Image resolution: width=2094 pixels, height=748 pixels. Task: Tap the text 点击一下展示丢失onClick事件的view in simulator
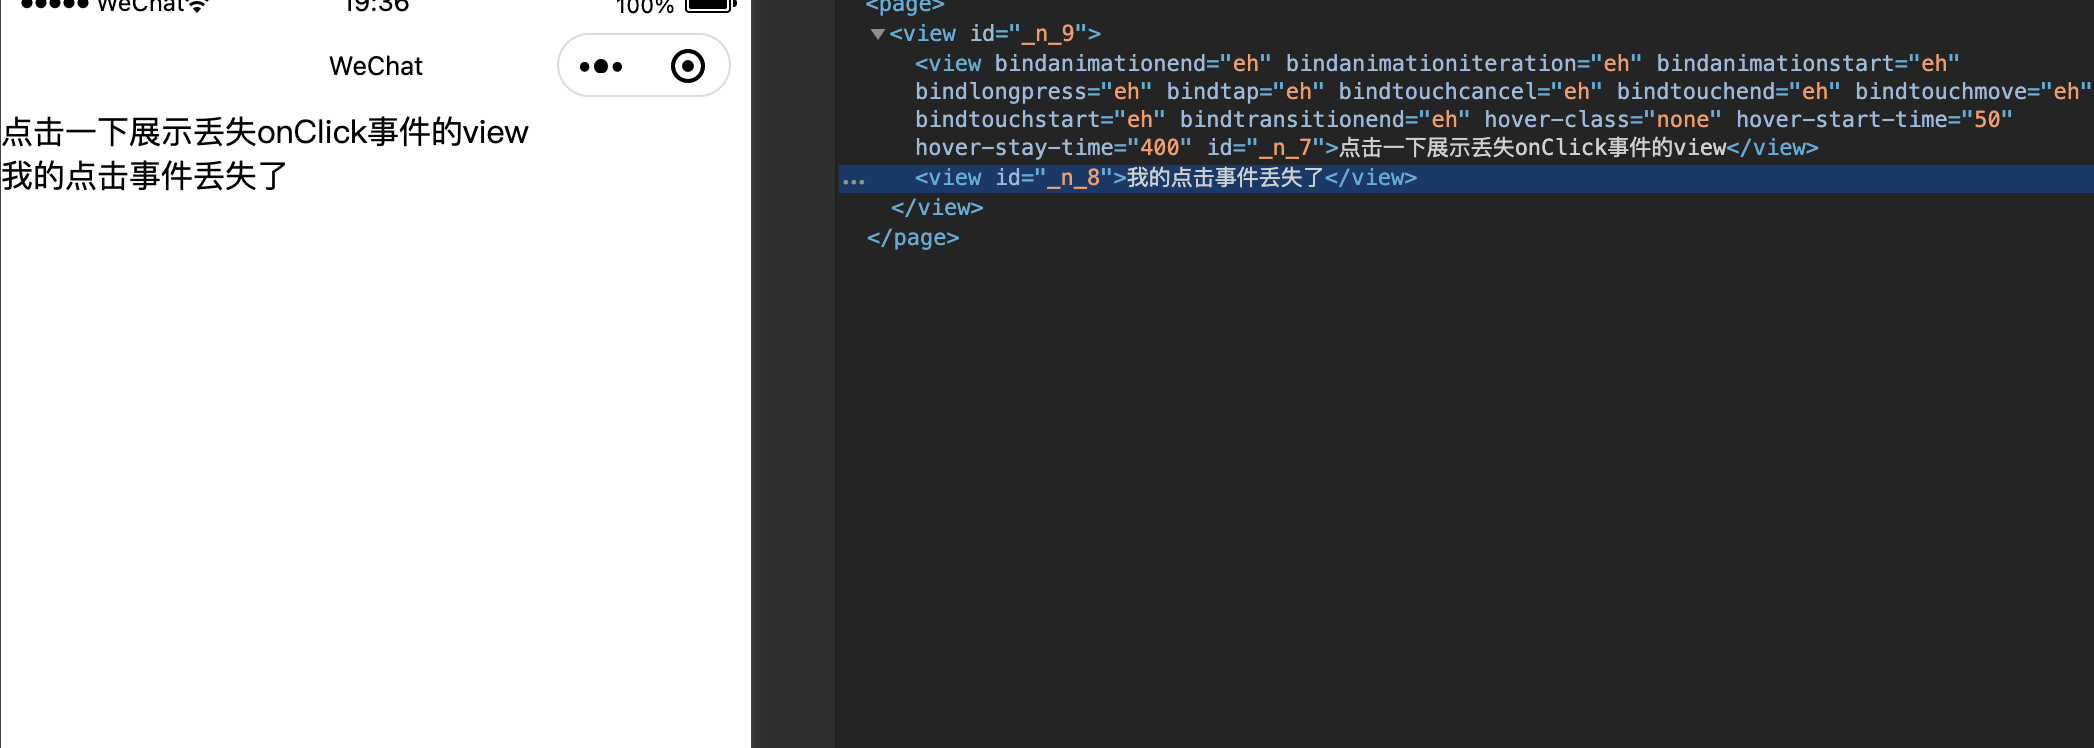(265, 132)
